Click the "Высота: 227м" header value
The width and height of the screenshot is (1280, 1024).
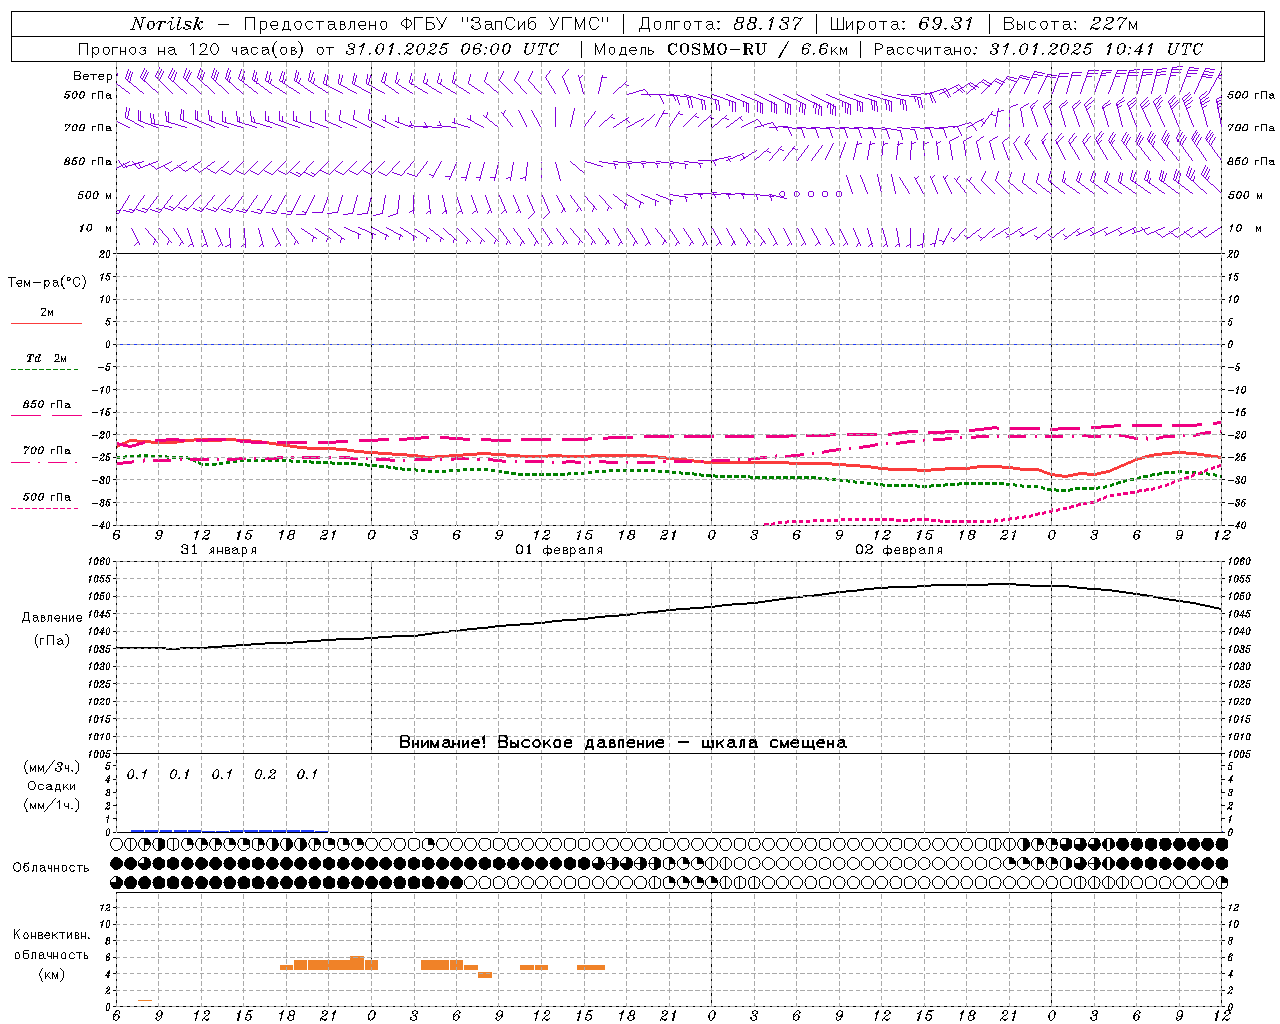coord(1070,24)
